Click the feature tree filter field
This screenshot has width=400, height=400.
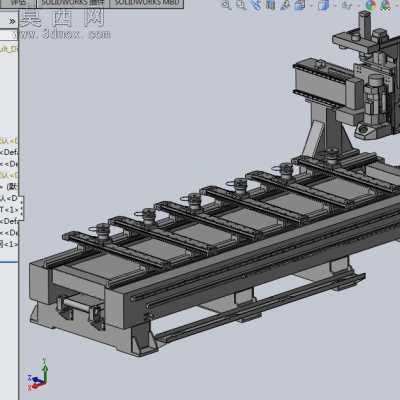tap(9, 35)
